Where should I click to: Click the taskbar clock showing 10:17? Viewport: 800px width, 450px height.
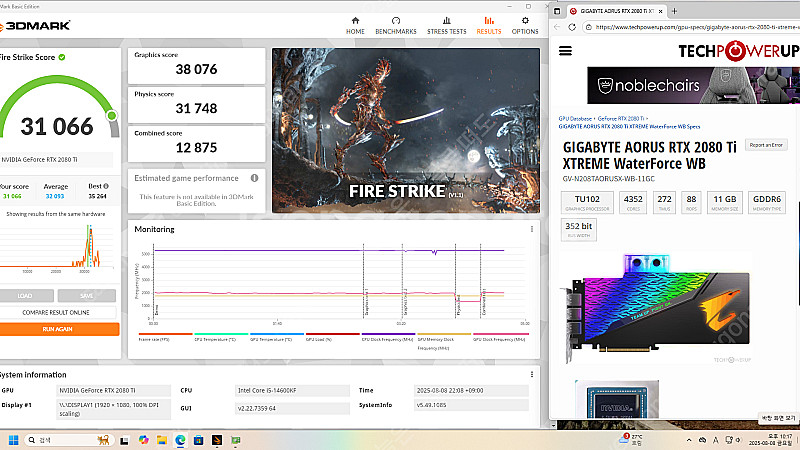point(770,440)
